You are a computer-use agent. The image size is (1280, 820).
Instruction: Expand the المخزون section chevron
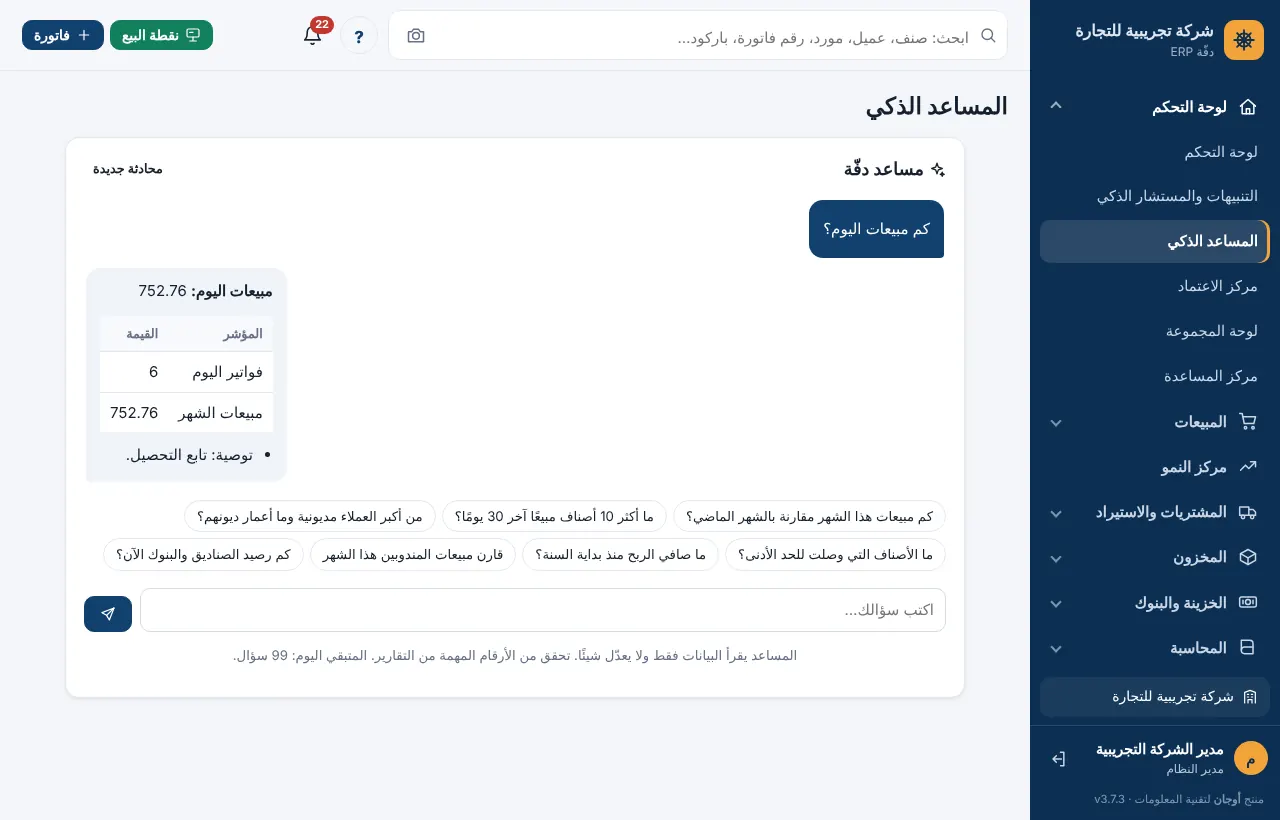pyautogui.click(x=1056, y=558)
